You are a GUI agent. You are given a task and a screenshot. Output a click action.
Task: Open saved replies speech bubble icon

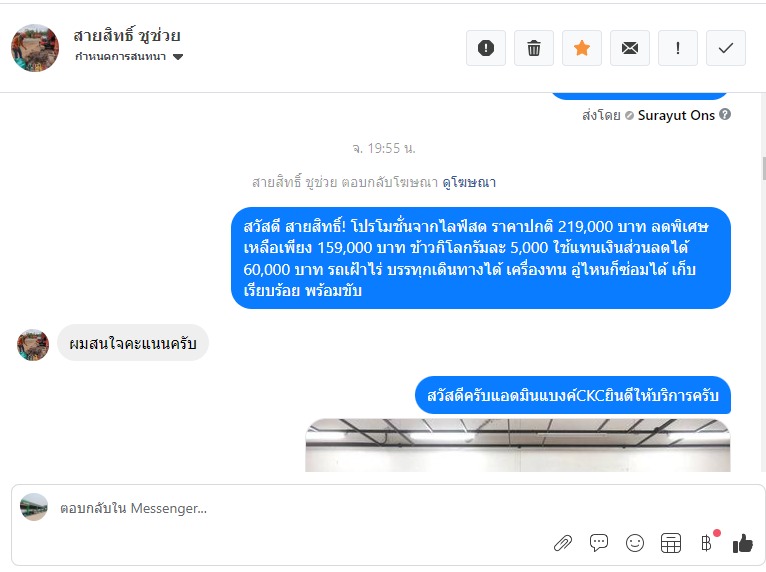tap(599, 543)
